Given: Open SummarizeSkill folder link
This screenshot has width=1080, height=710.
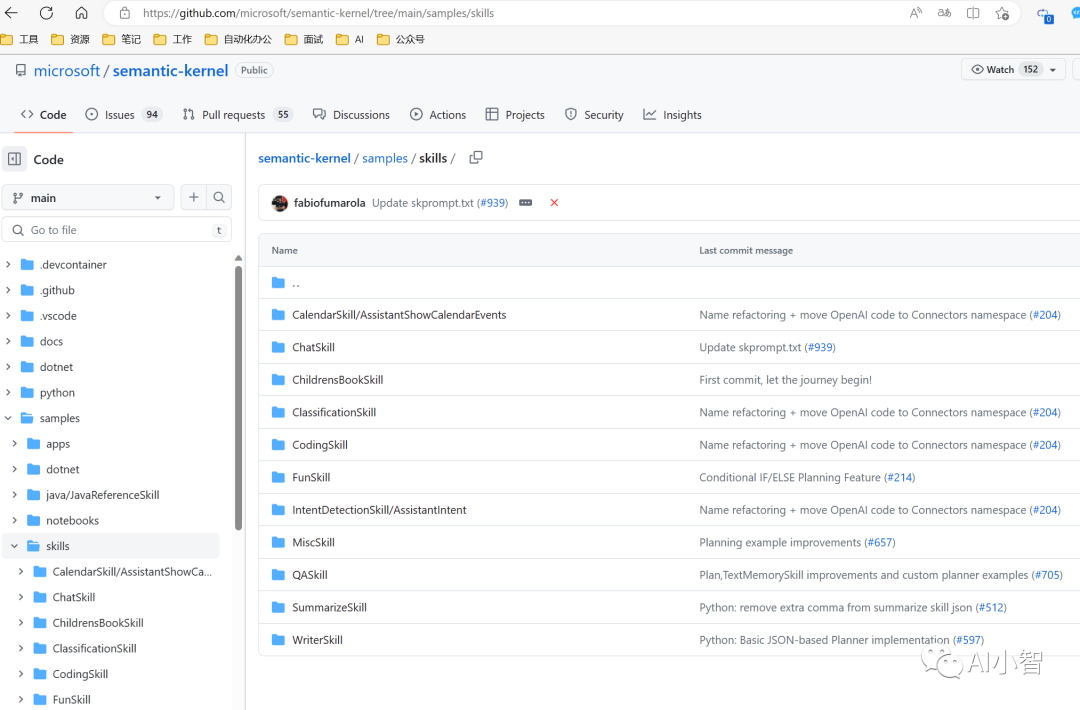Looking at the screenshot, I should point(329,607).
